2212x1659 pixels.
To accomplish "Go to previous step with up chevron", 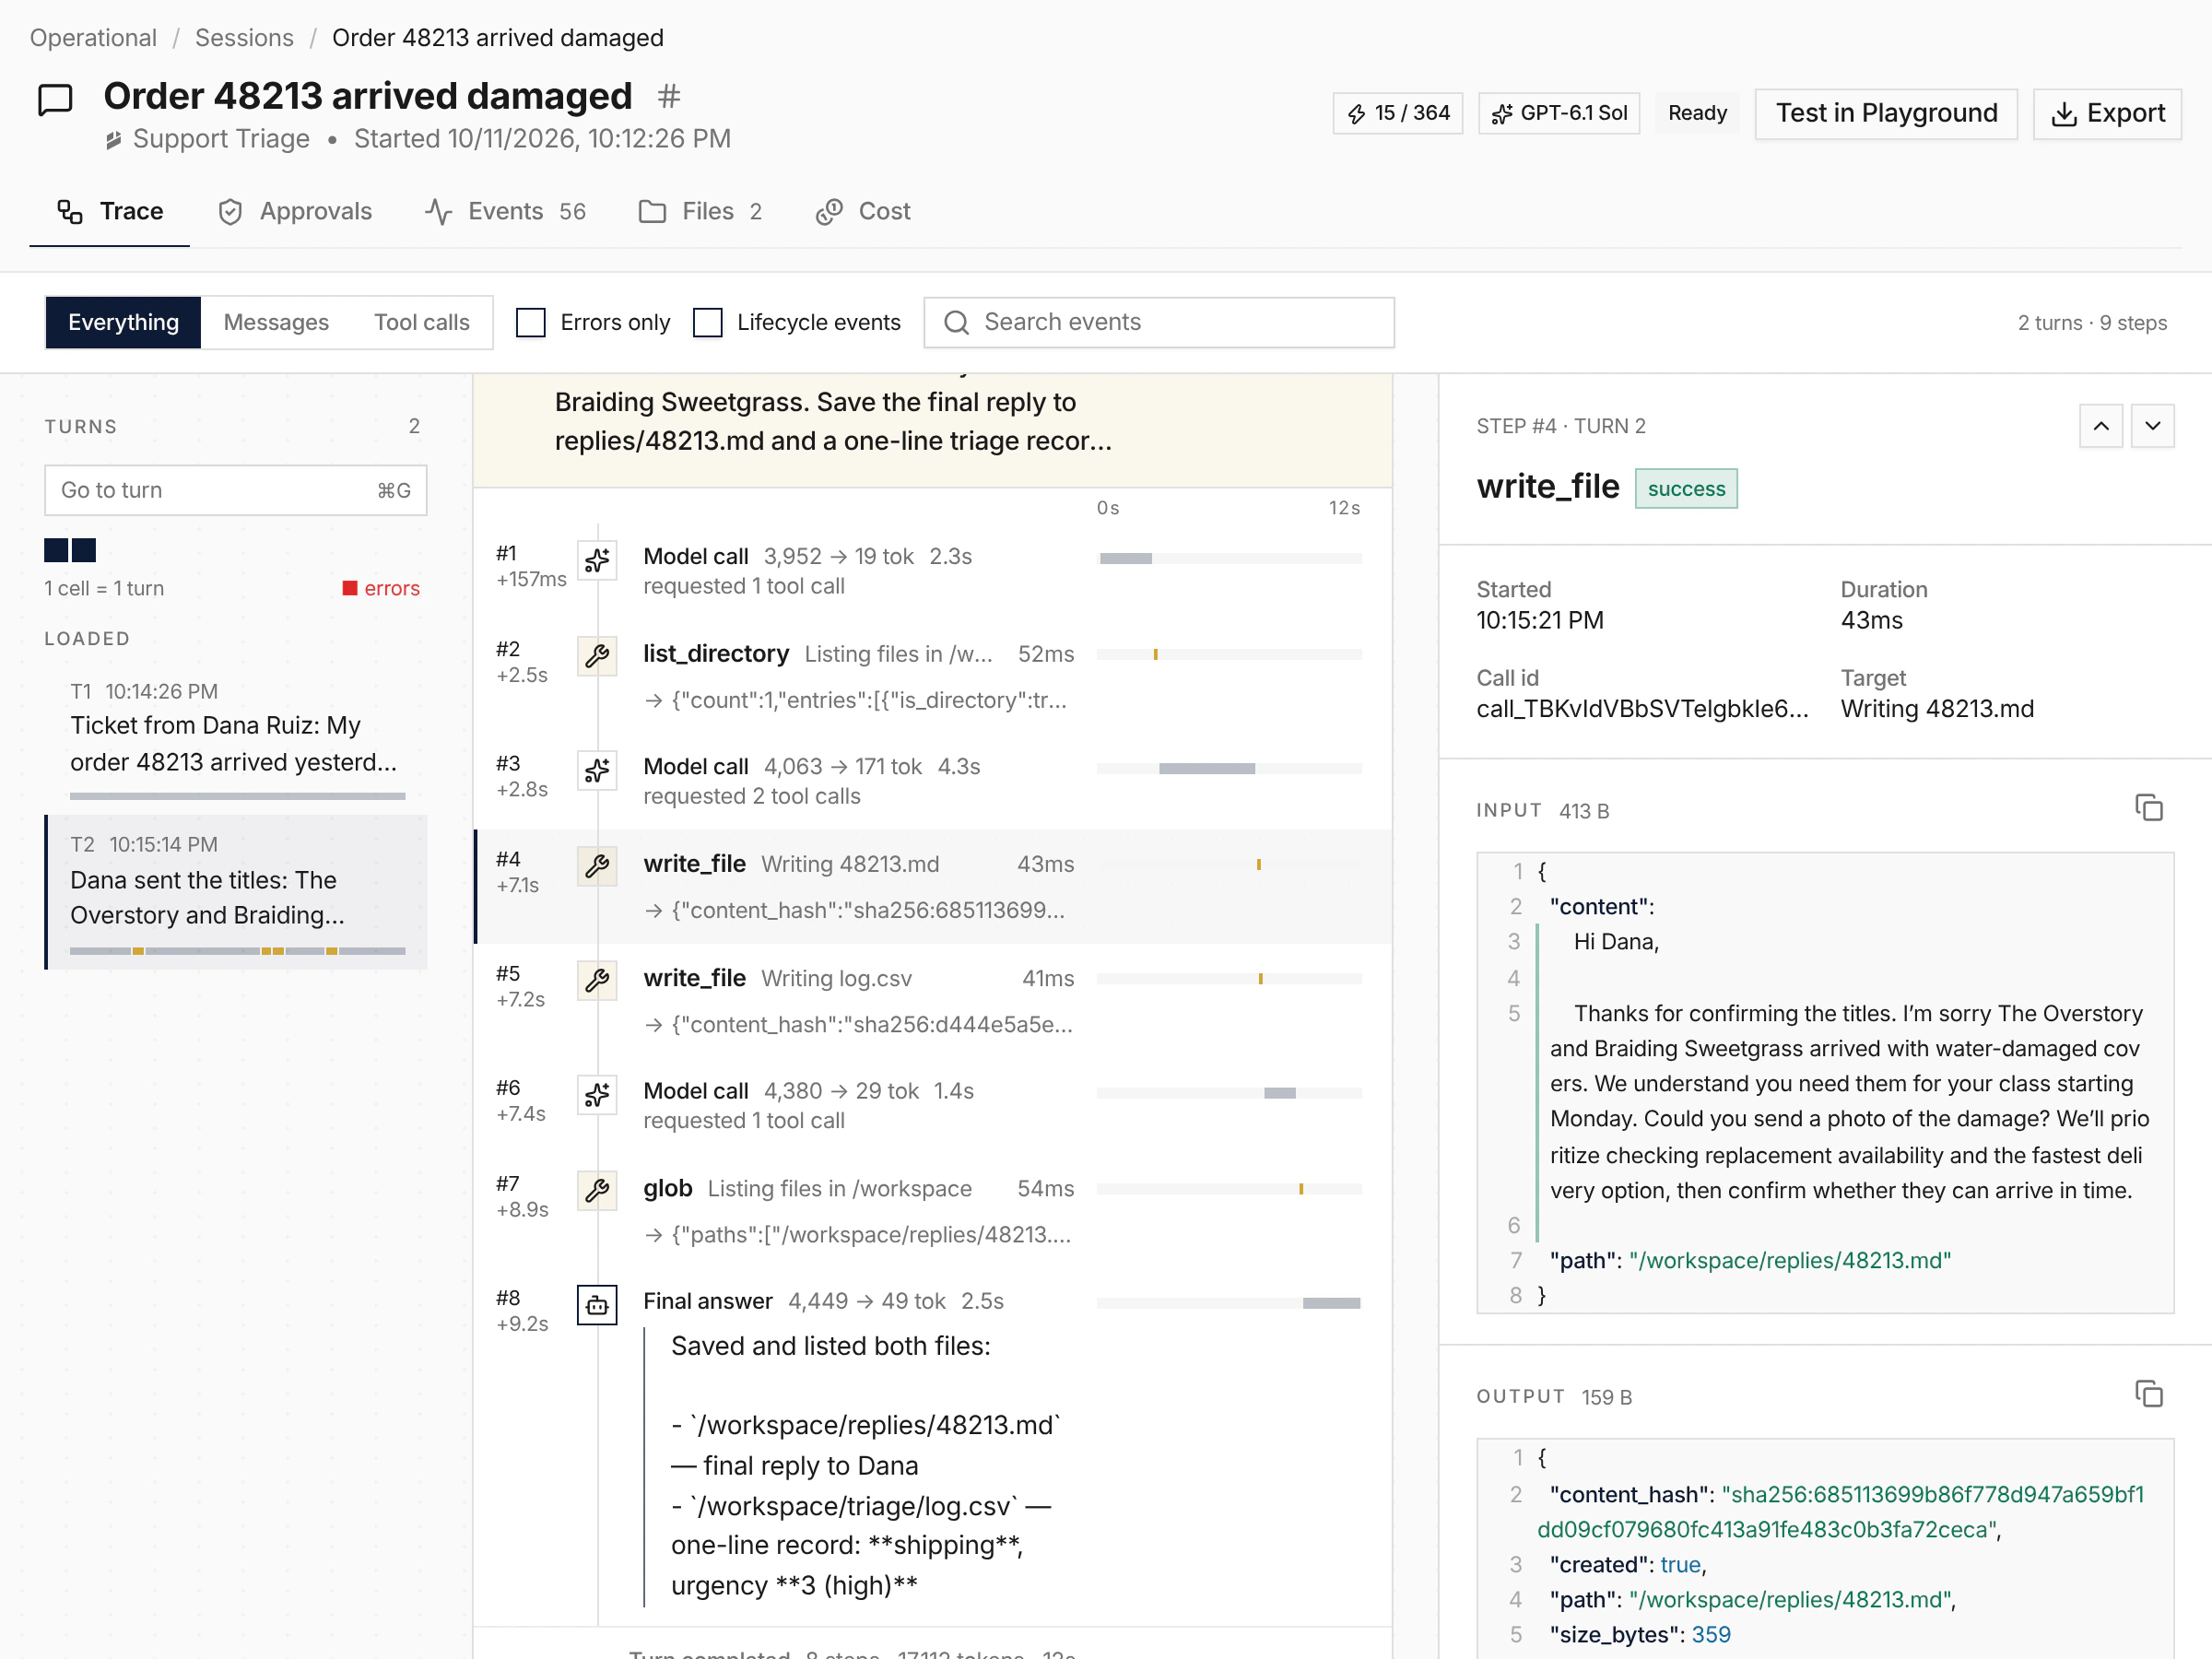I will (x=2101, y=426).
